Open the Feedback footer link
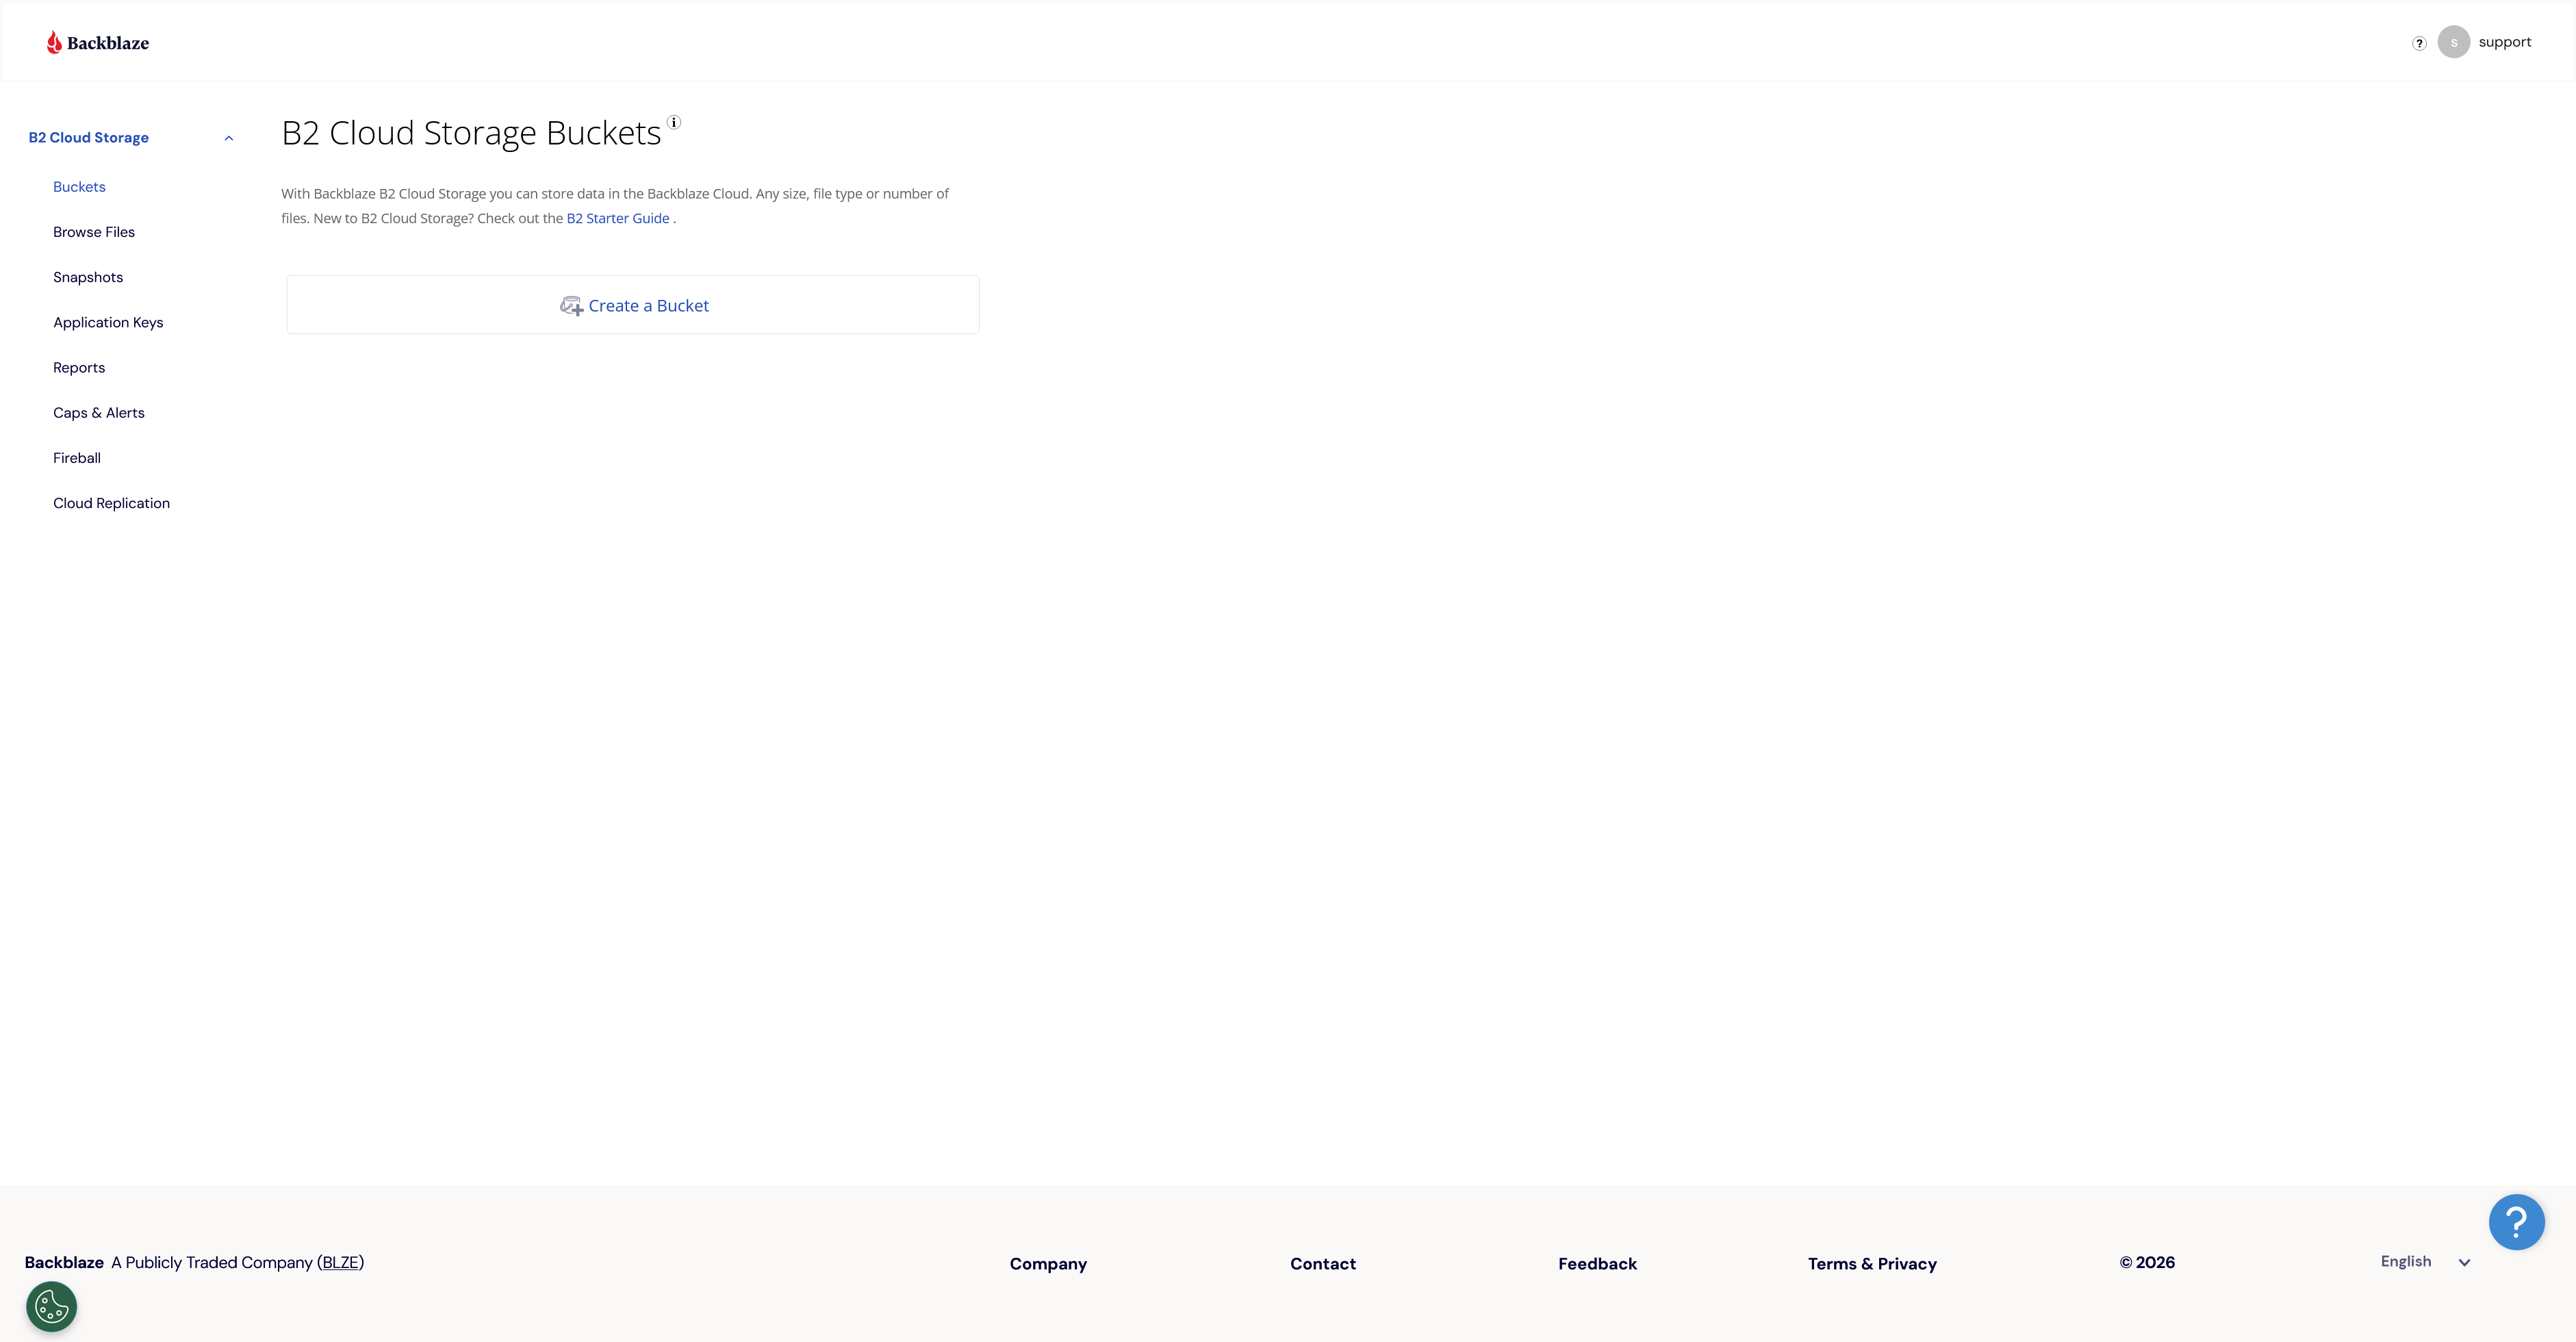The height and width of the screenshot is (1342, 2576). [x=1597, y=1264]
